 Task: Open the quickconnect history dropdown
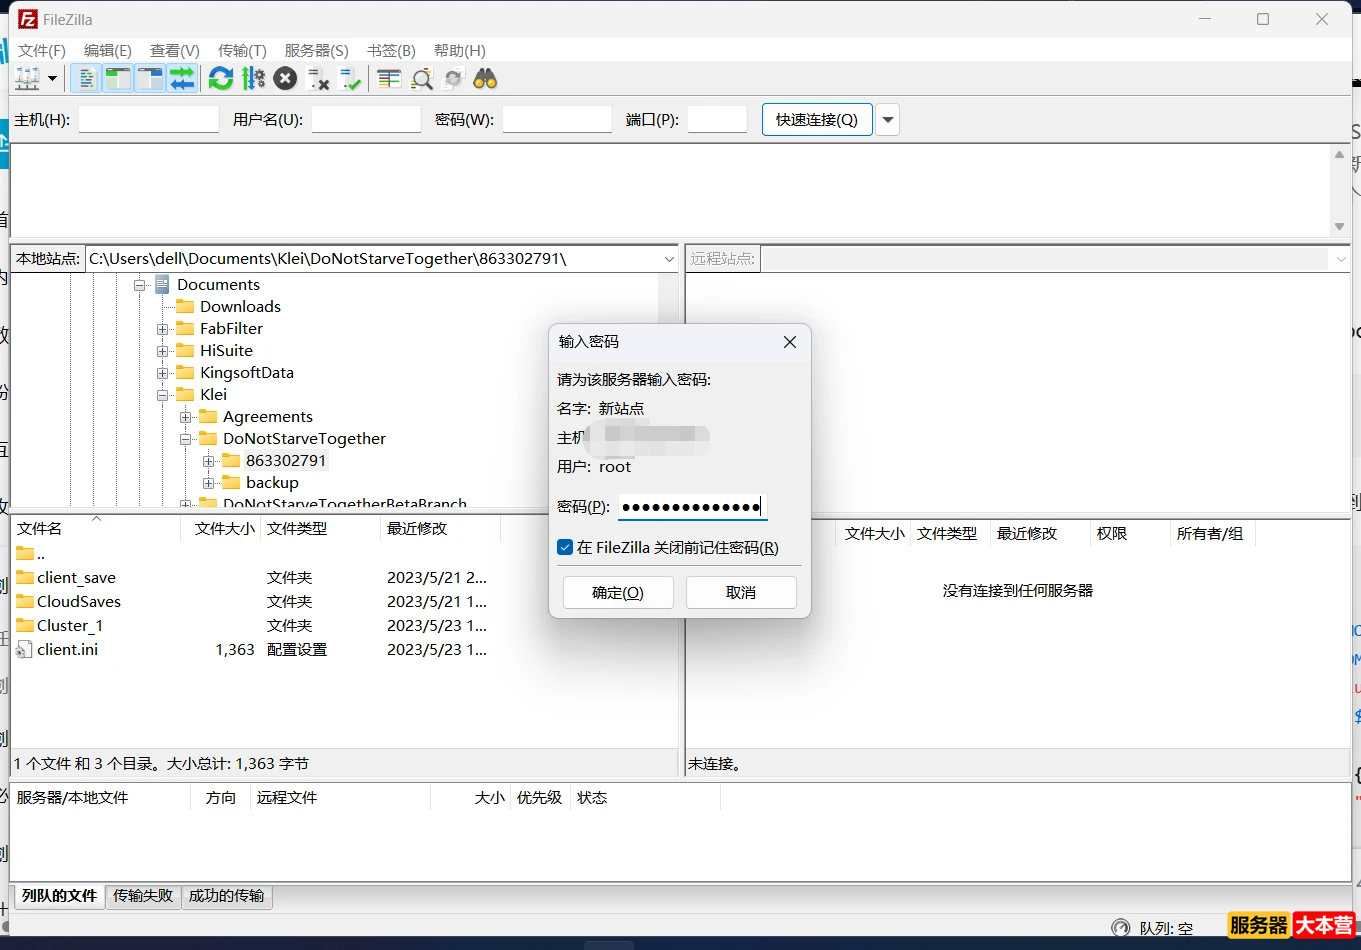coord(887,119)
